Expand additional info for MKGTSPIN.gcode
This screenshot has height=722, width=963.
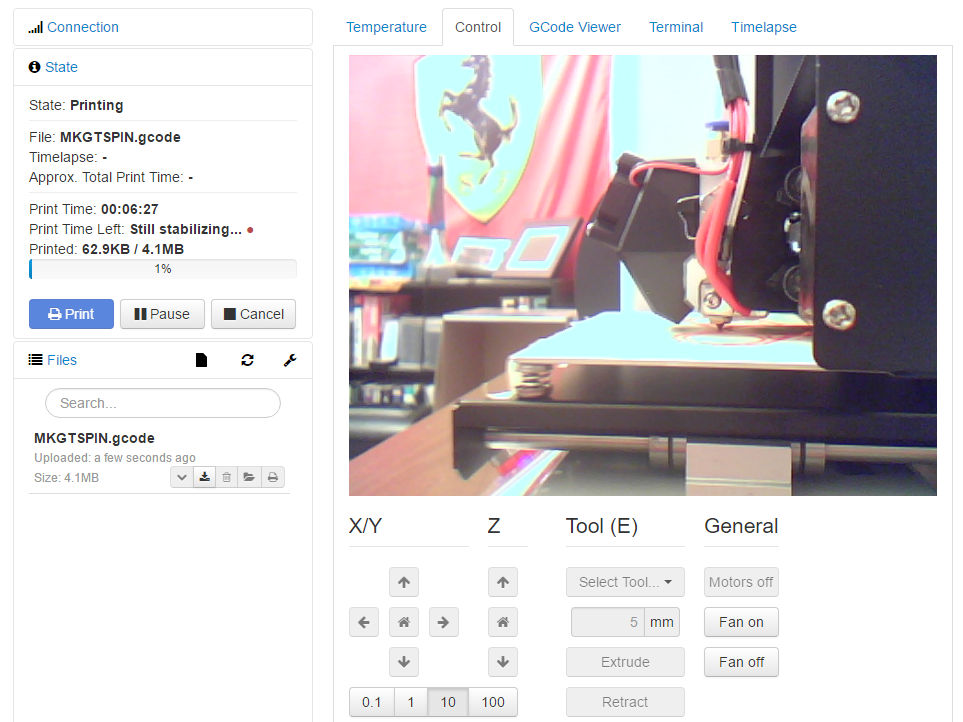click(181, 477)
